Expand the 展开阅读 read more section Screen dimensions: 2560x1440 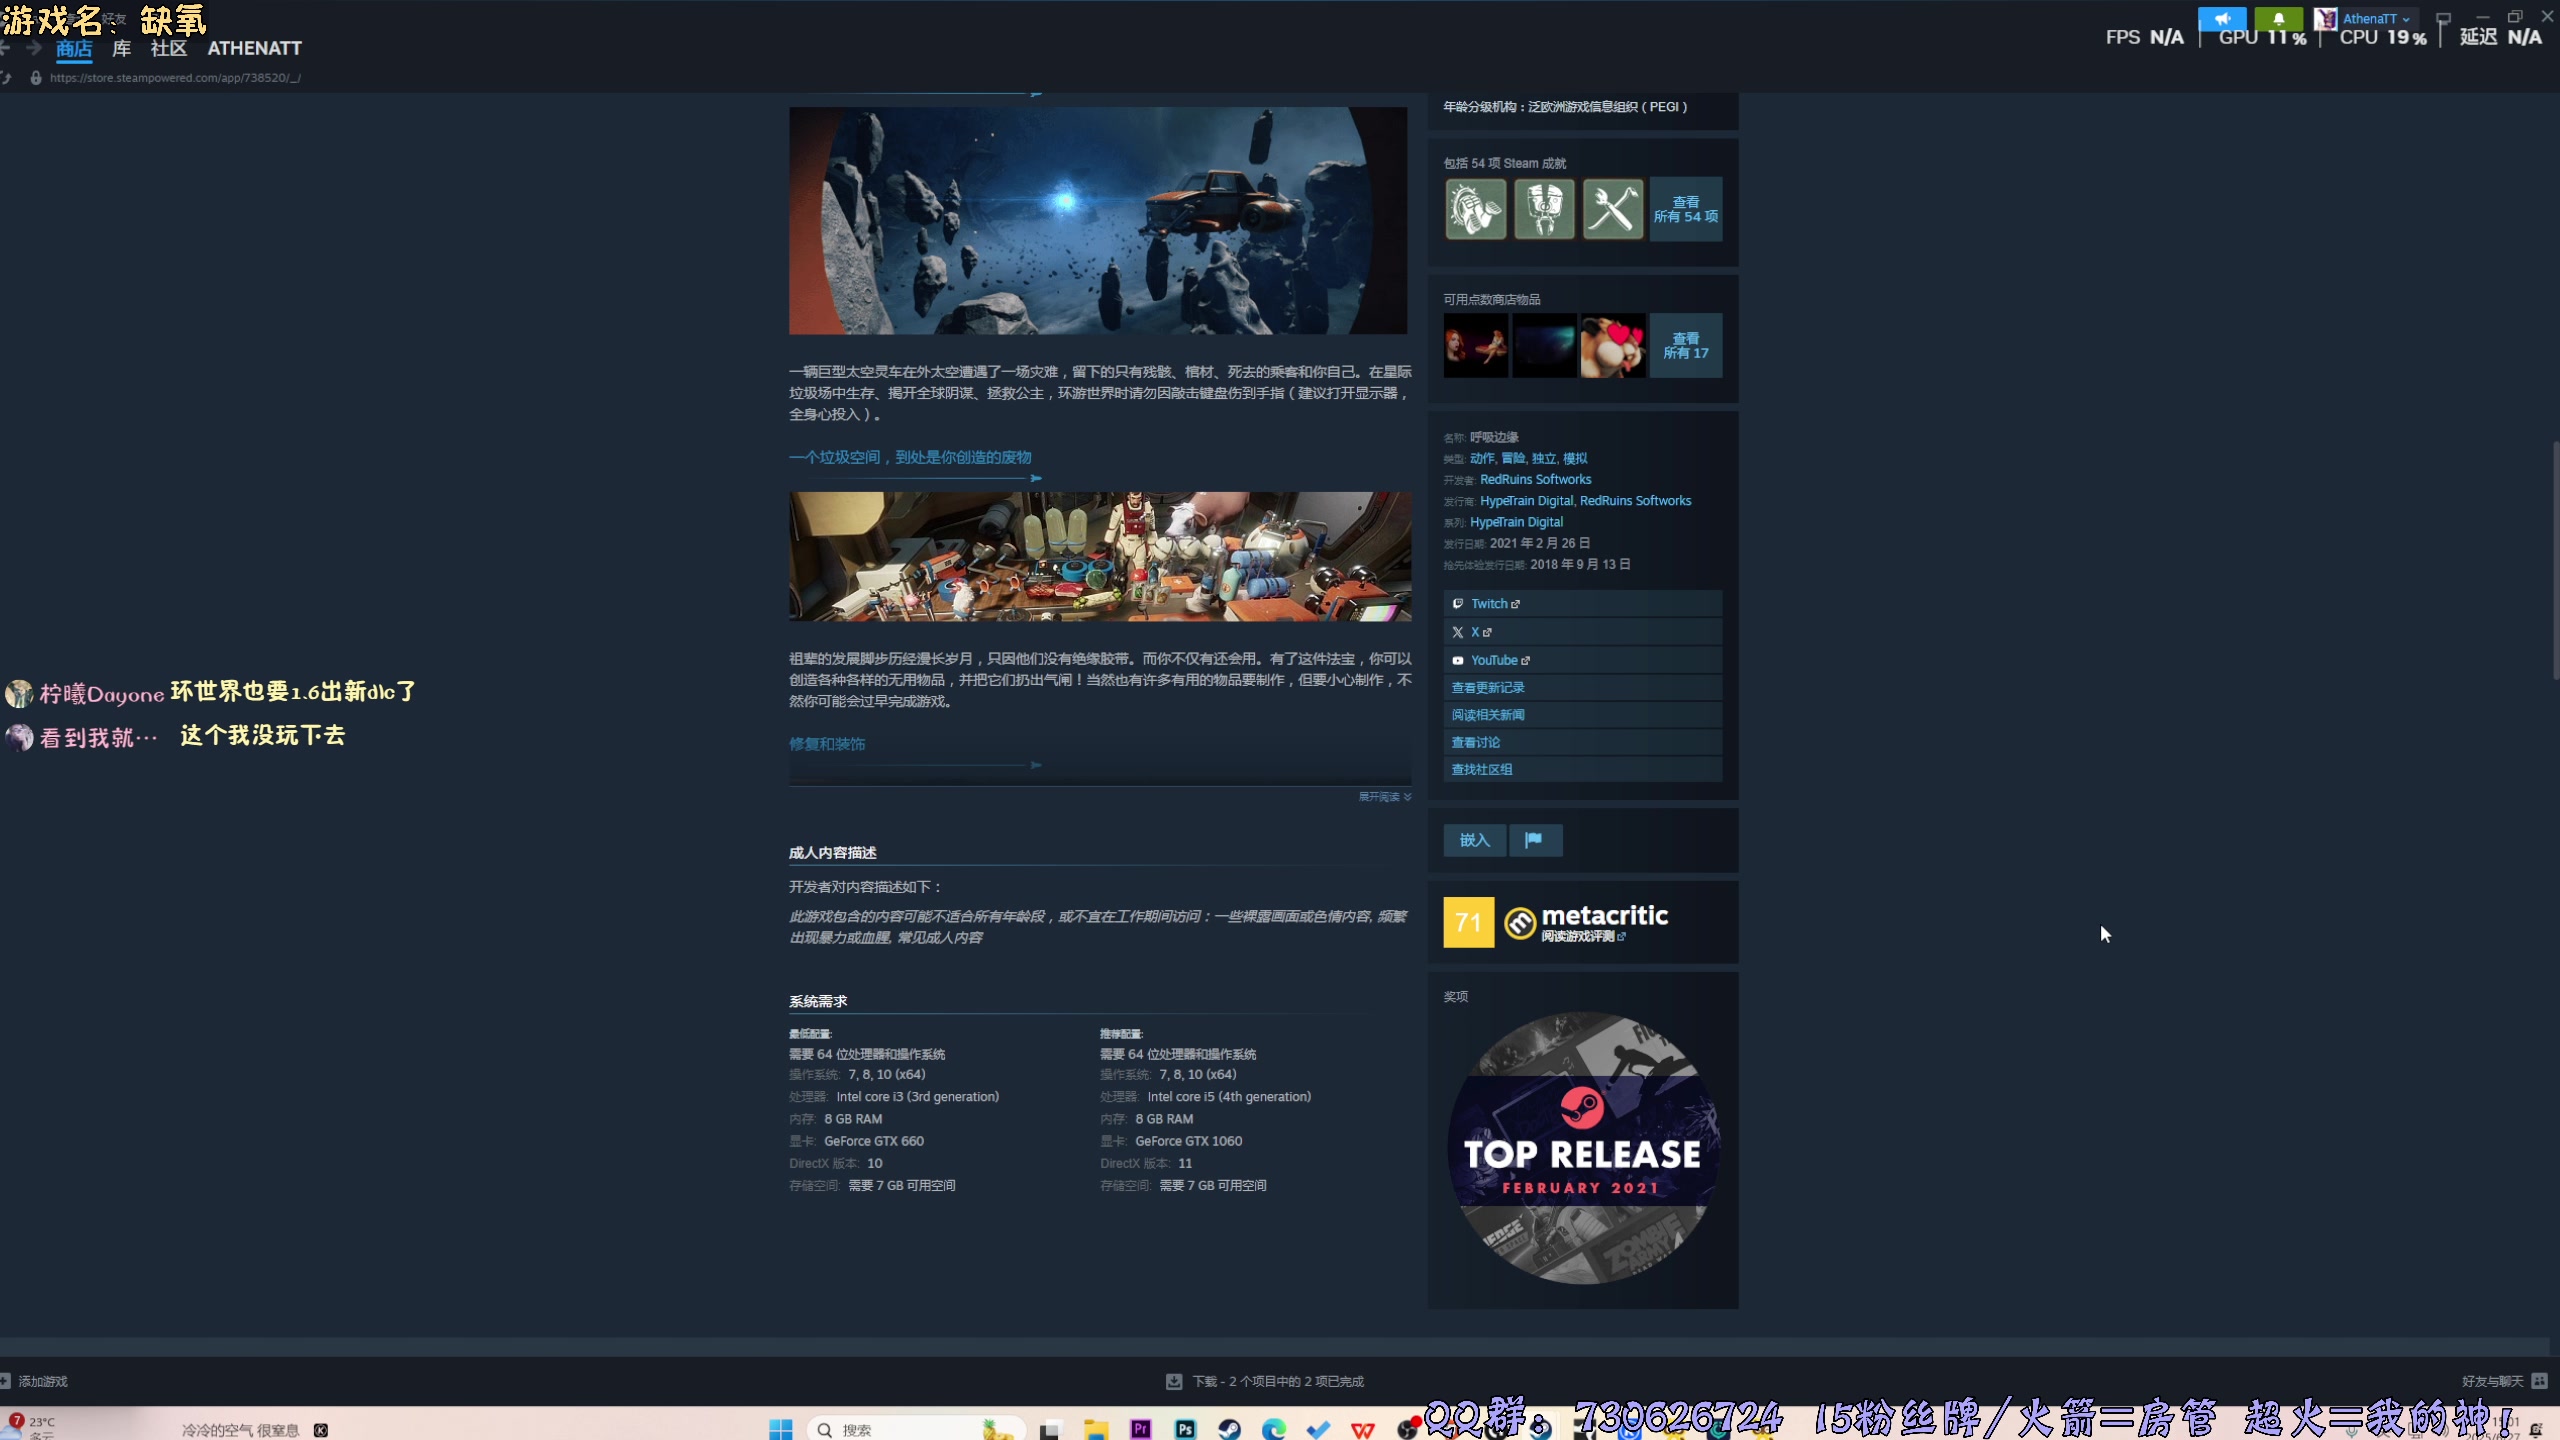pos(1384,797)
